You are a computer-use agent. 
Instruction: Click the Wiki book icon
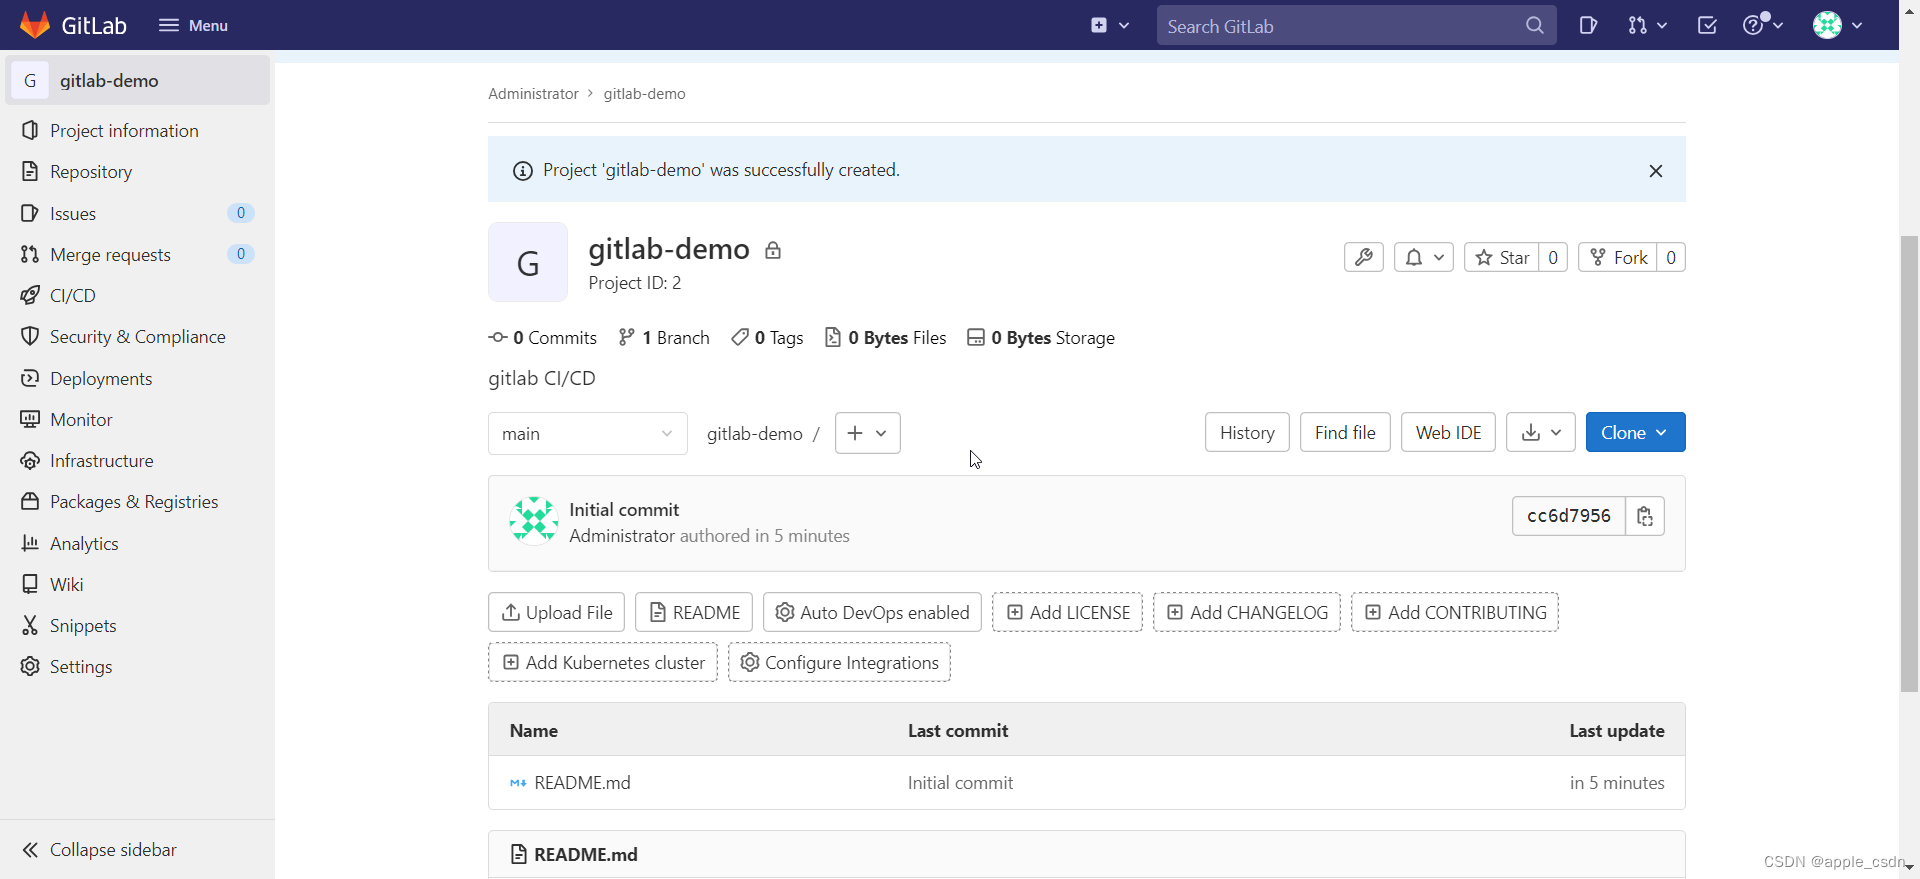tap(30, 584)
